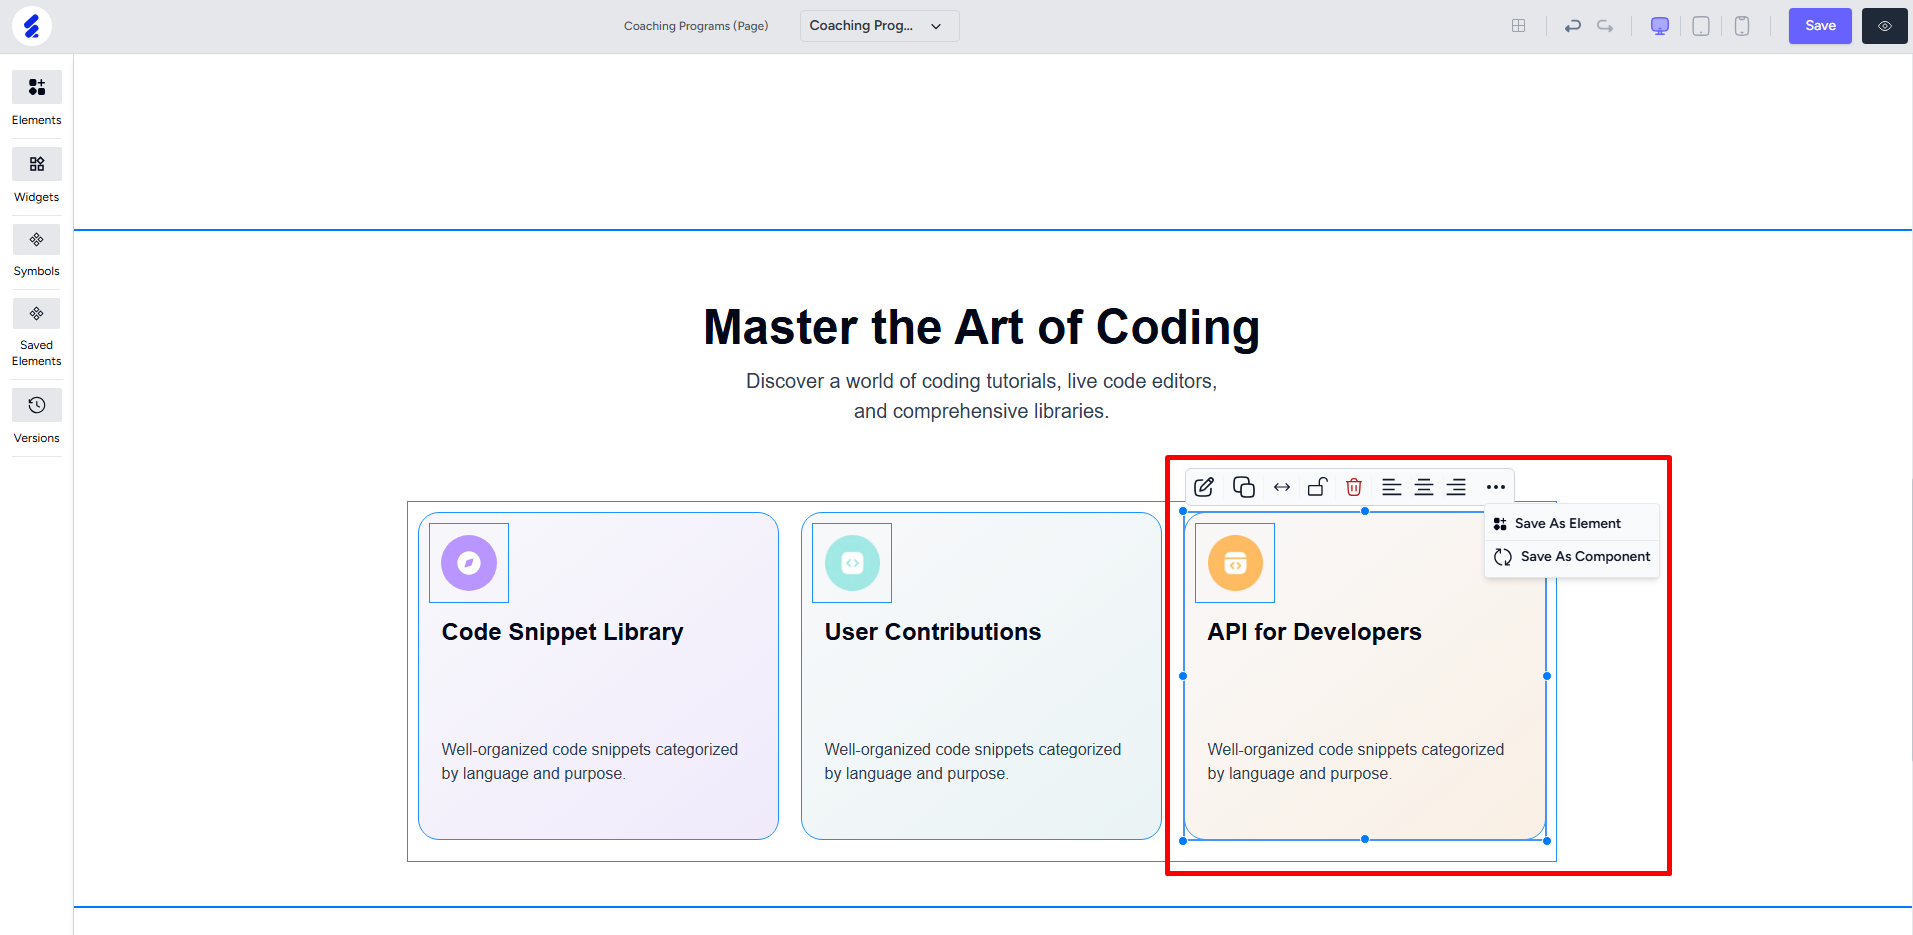Select the orange API icon in Developers card

click(1235, 563)
